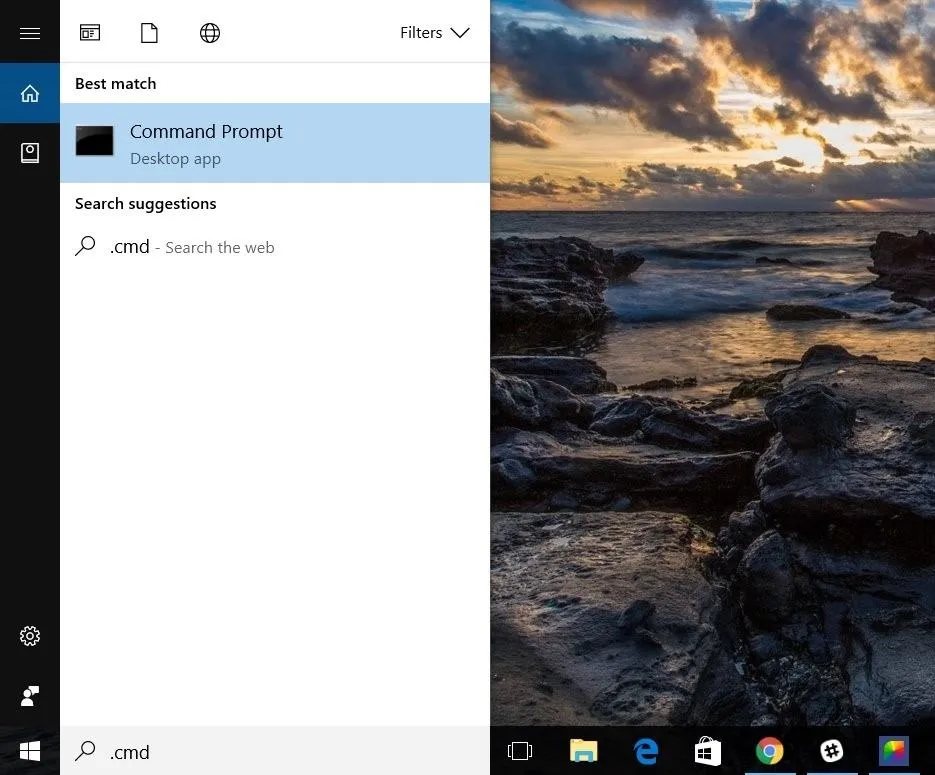
Task: Click the Windows Start button
Action: point(30,751)
